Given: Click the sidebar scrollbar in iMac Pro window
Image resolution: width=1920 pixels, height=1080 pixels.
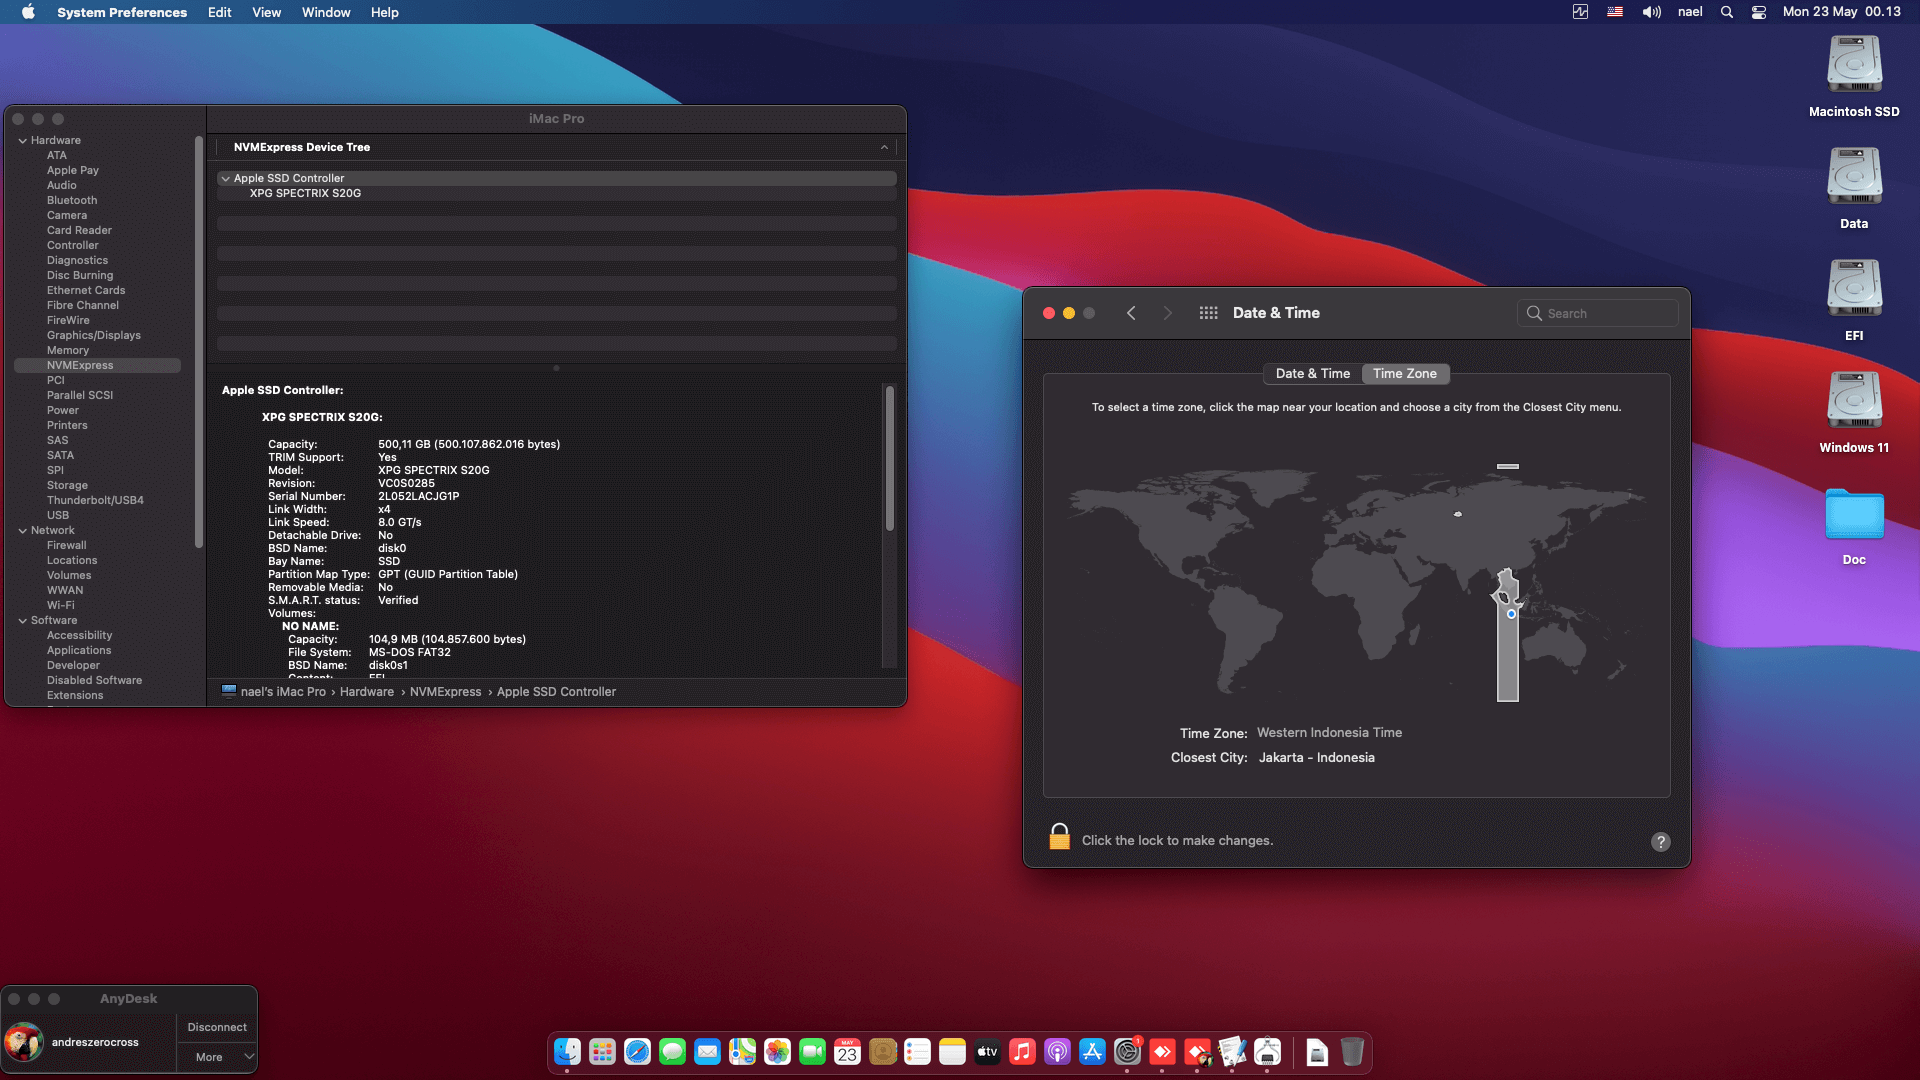Looking at the screenshot, I should point(199,343).
